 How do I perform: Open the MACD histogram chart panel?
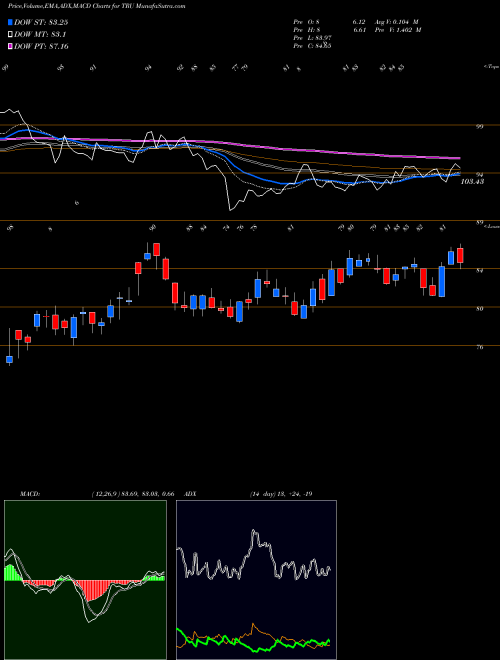point(85,580)
